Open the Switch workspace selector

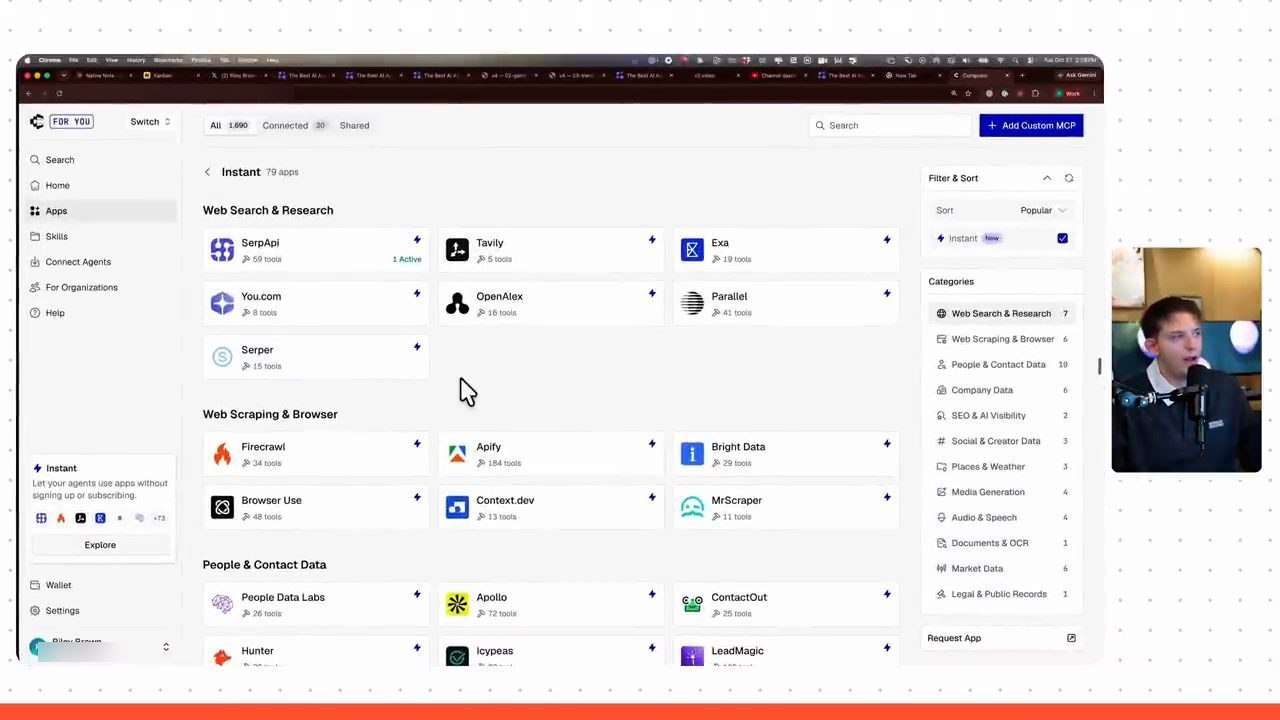pyautogui.click(x=150, y=122)
